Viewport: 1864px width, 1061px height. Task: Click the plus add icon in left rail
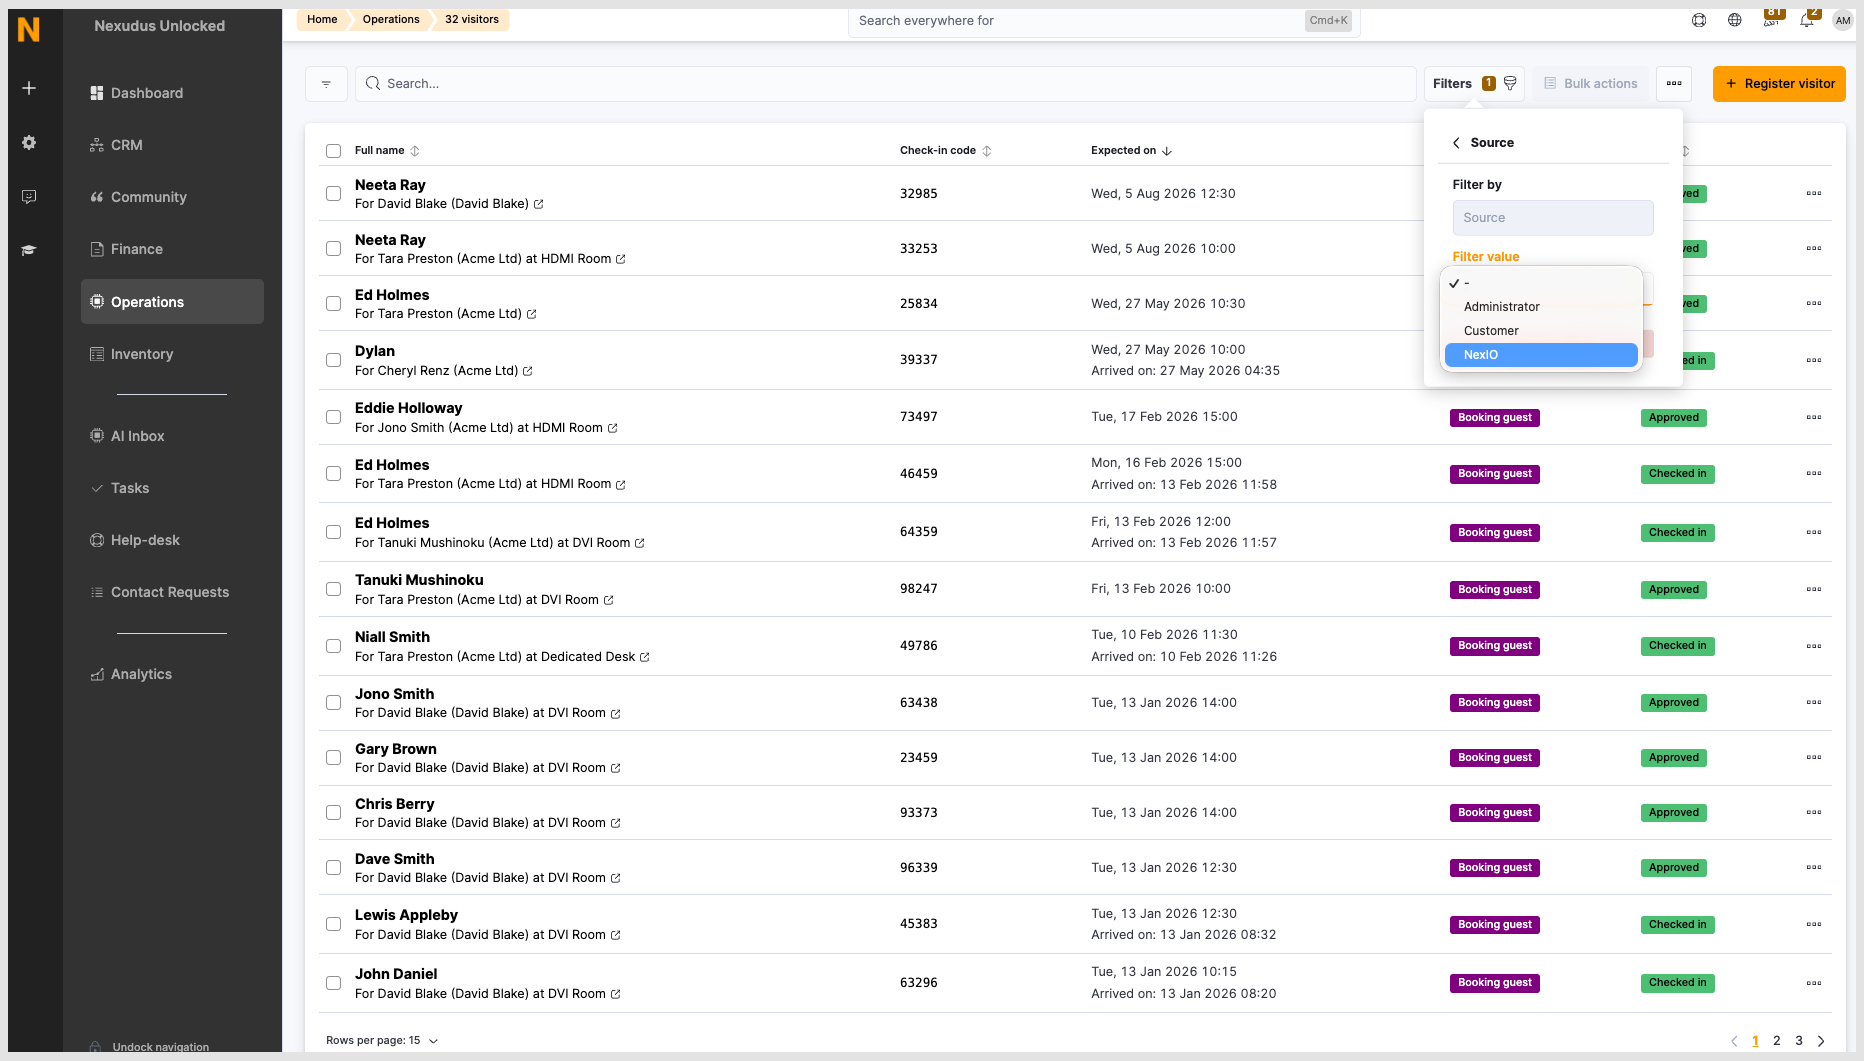29,88
